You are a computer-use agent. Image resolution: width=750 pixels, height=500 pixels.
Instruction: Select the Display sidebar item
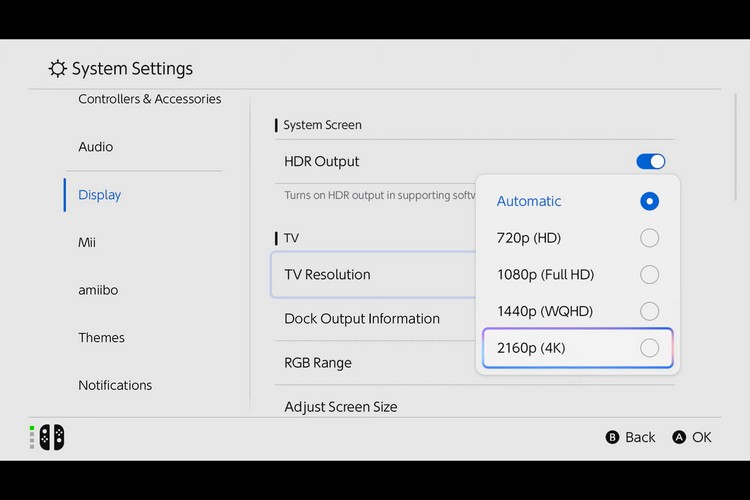pyautogui.click(x=100, y=195)
